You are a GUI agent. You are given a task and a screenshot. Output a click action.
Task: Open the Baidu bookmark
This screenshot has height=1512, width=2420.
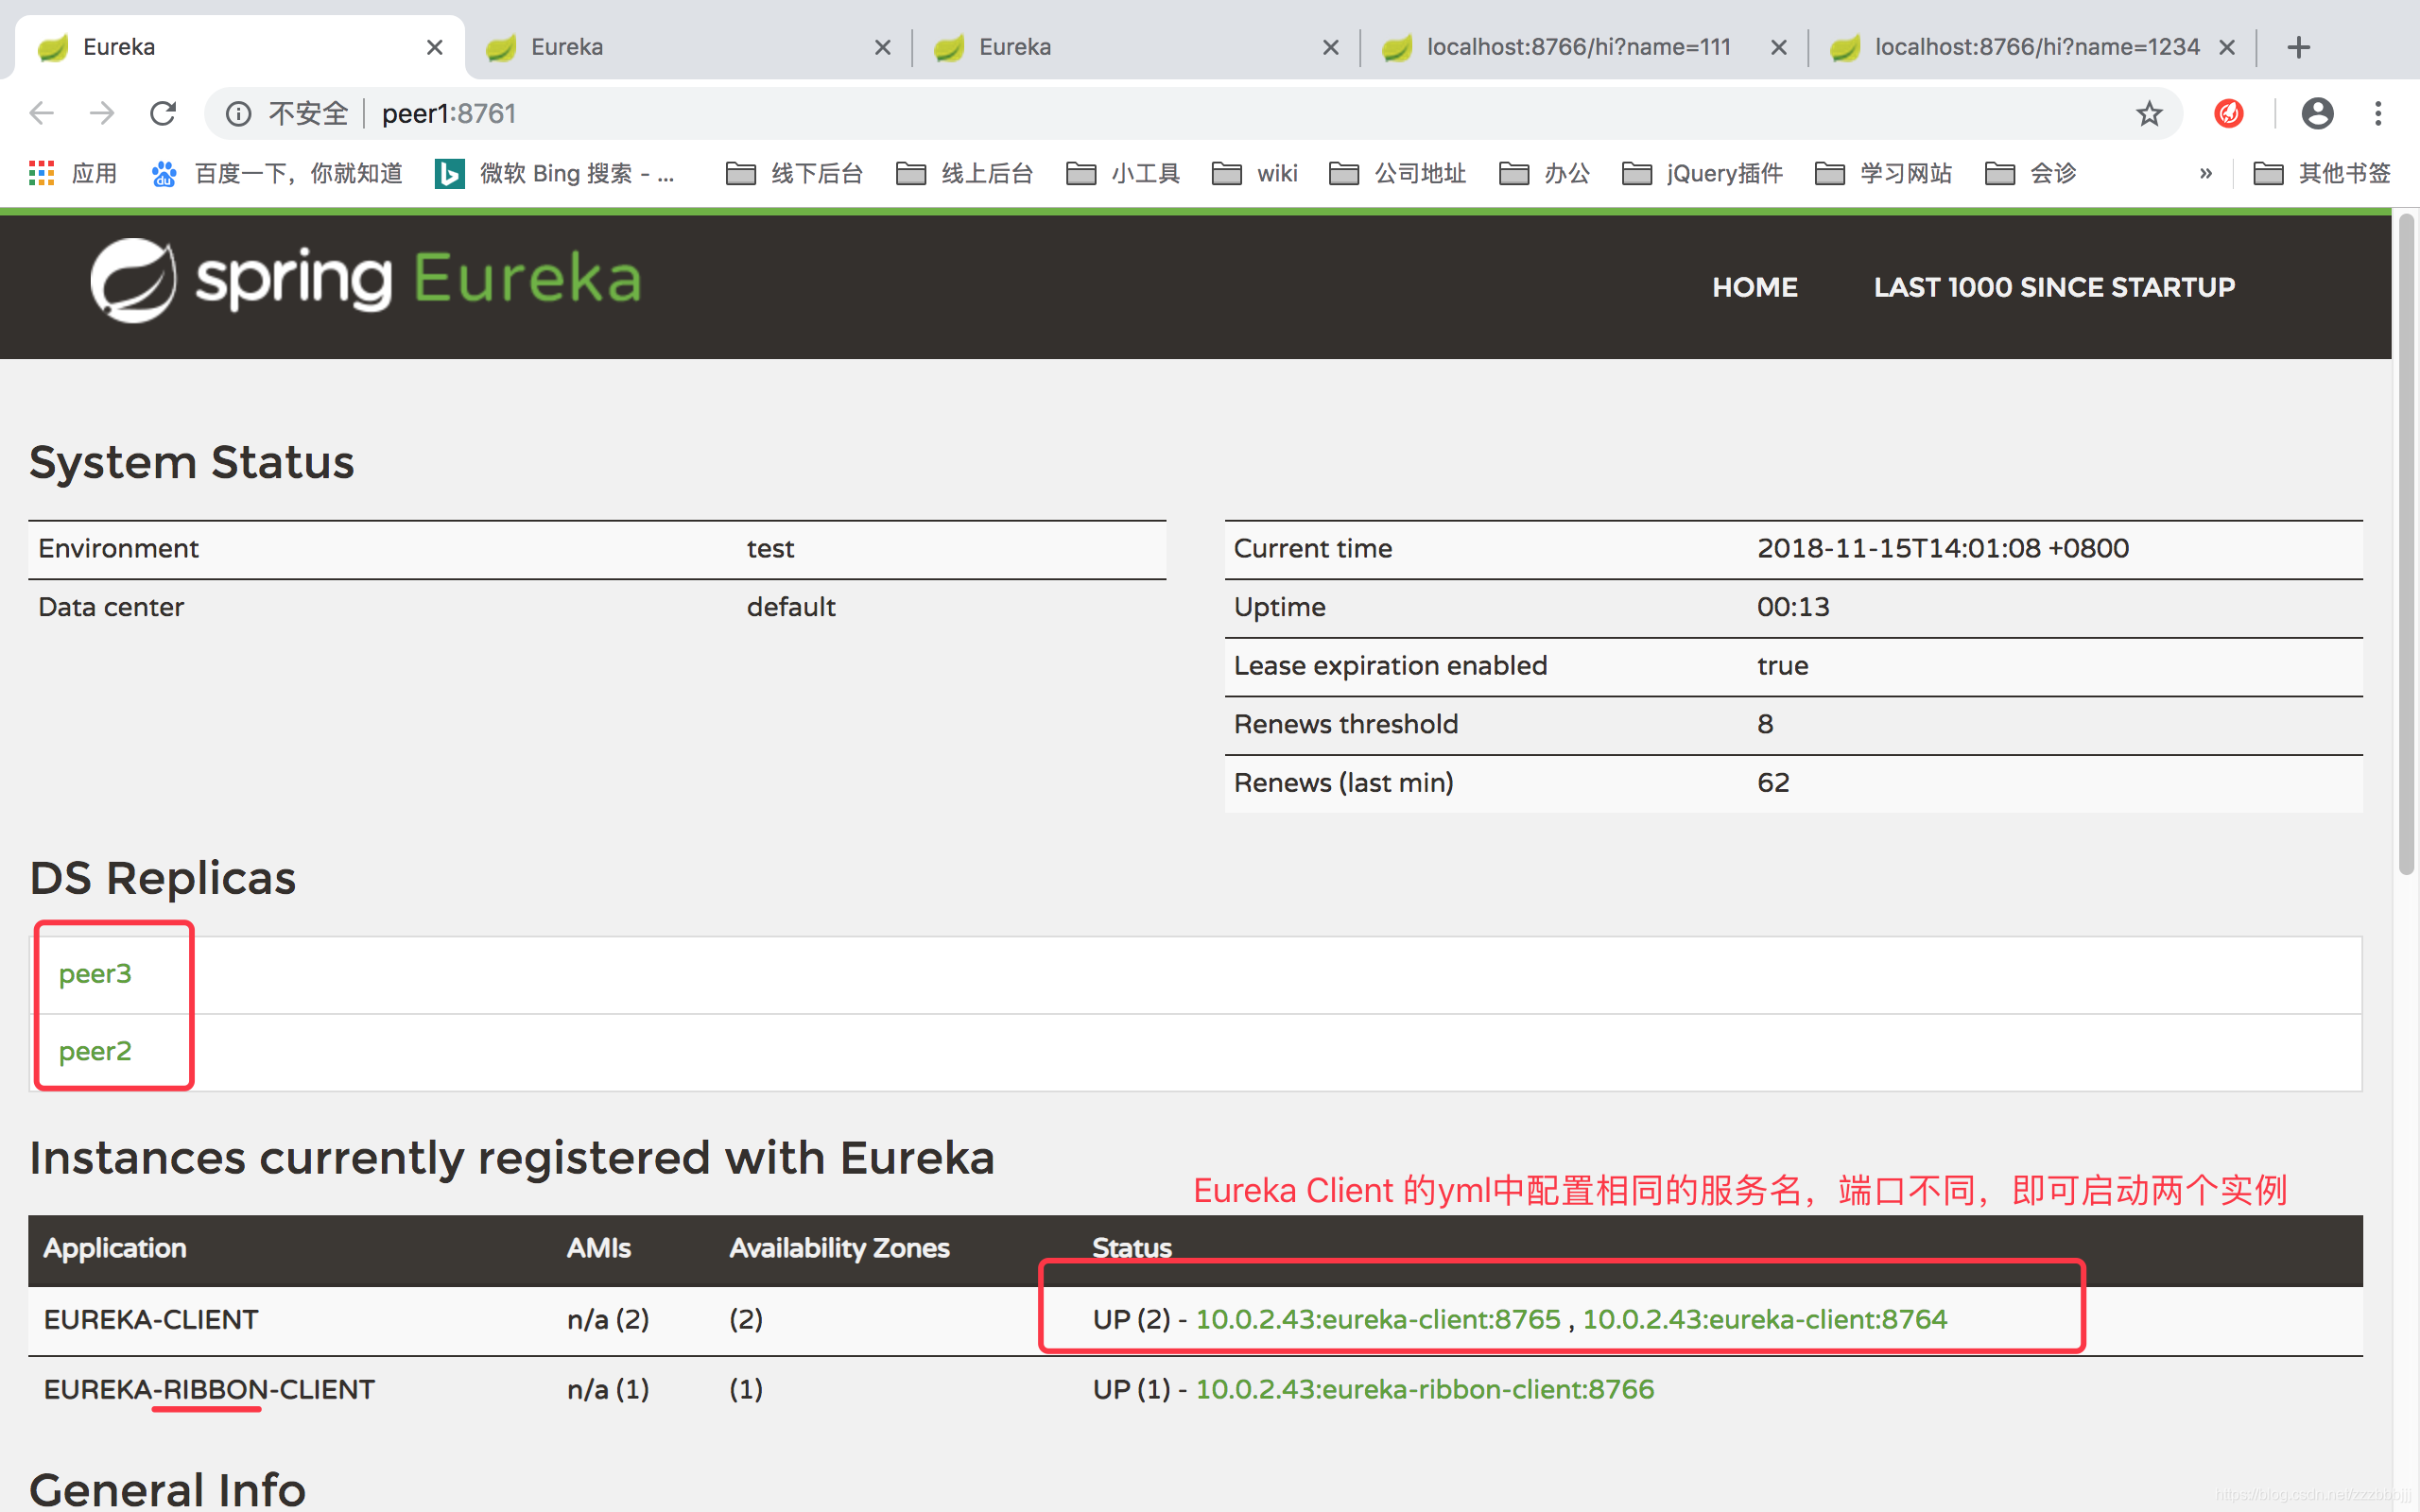(276, 174)
